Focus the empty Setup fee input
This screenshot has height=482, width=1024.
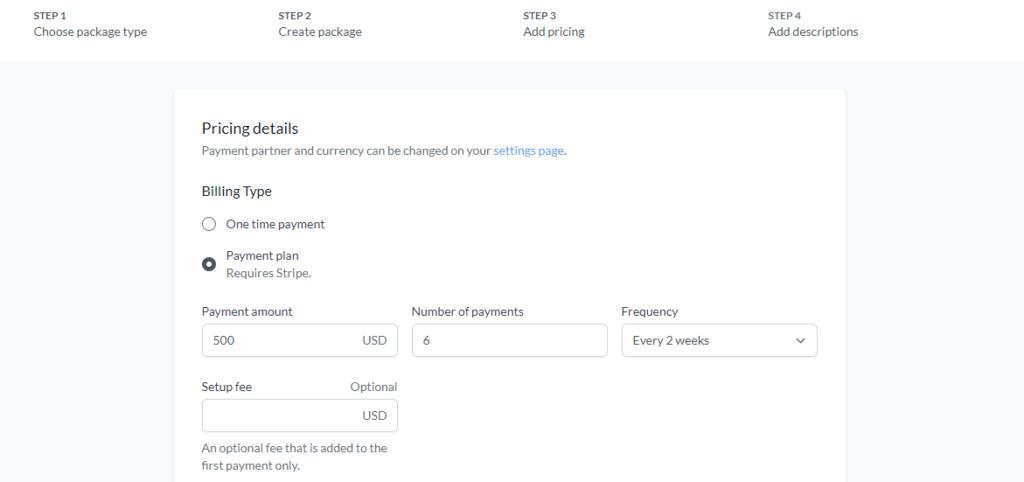click(300, 415)
